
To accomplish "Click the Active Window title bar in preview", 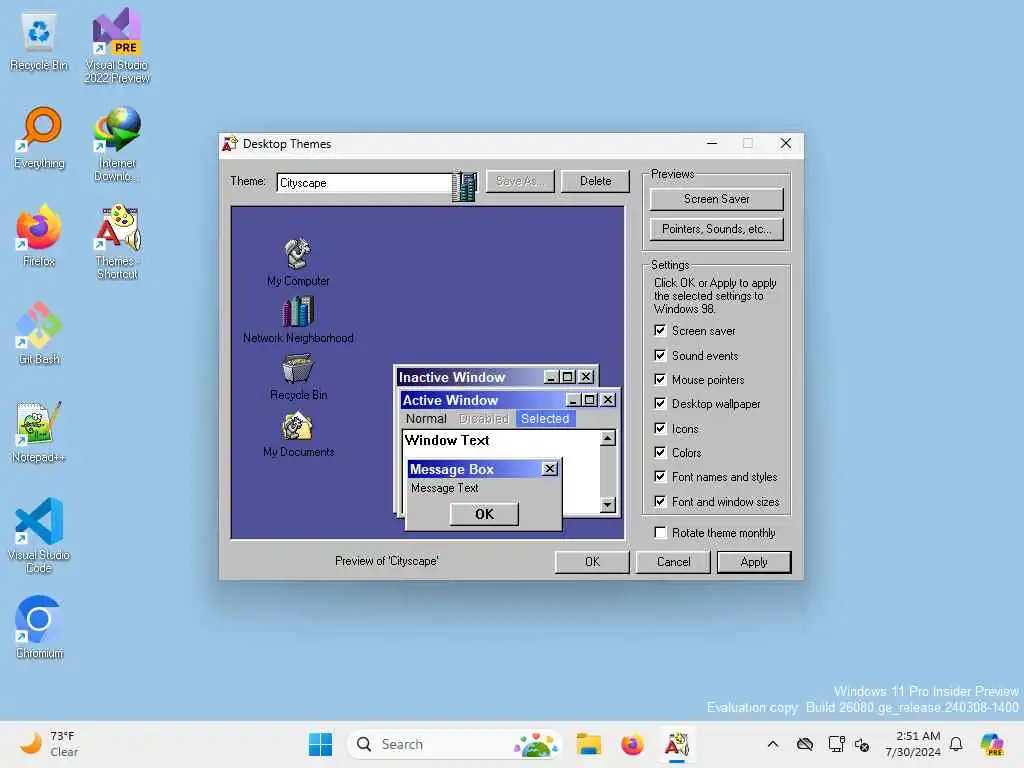I will click(482, 400).
